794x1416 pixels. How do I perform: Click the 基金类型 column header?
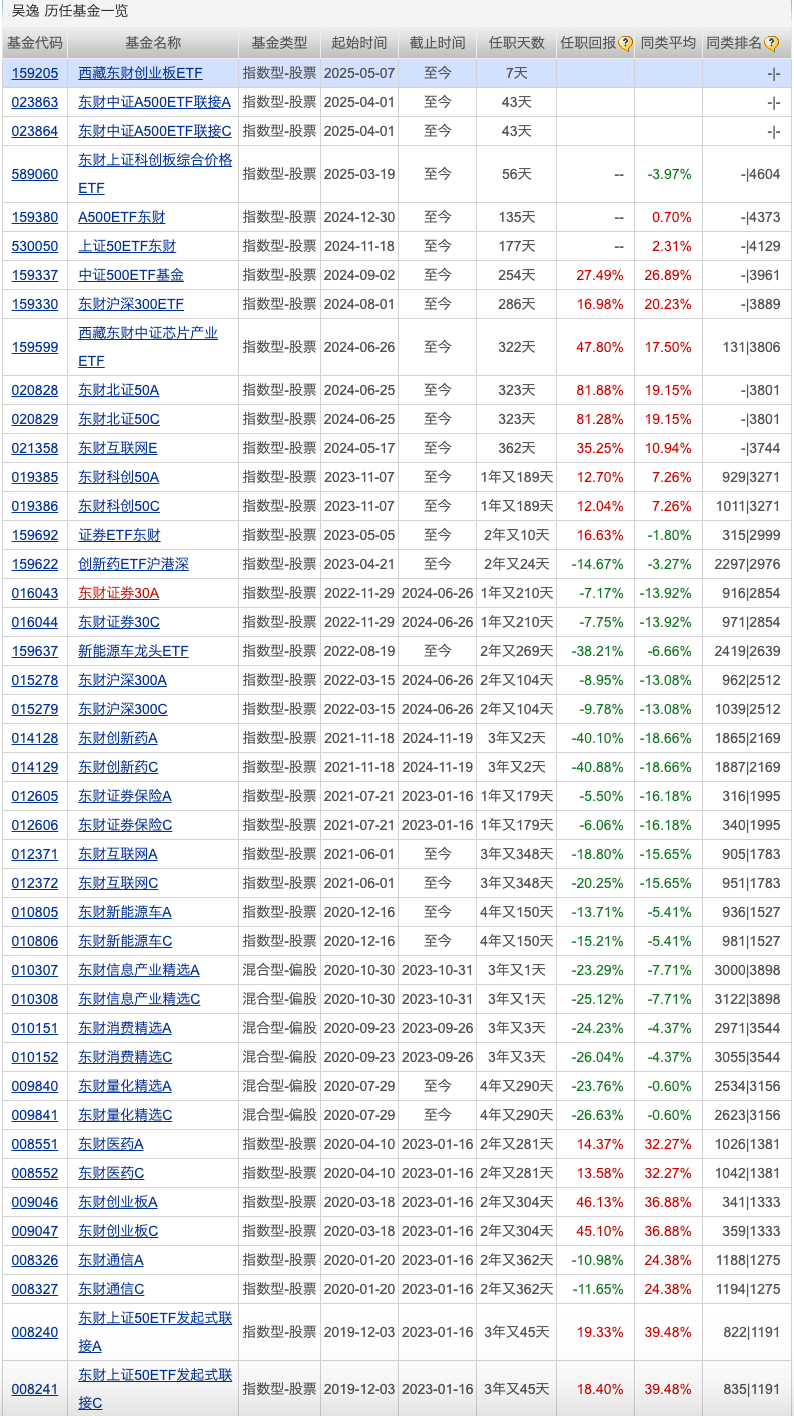click(279, 43)
